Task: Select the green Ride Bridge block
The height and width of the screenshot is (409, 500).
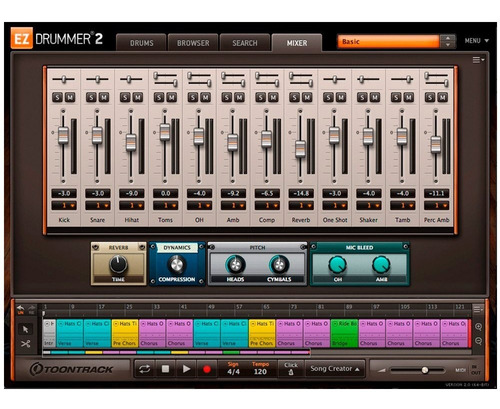Action: (x=344, y=333)
